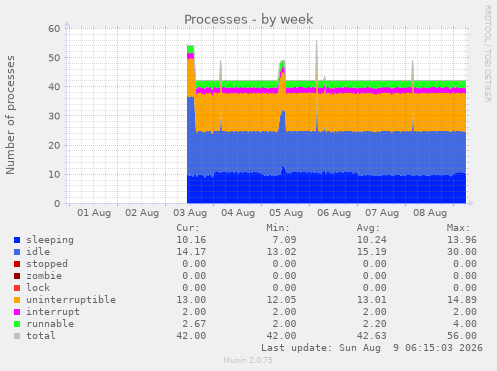Click the 'idle' legend label
497x371 pixels.
coord(38,252)
